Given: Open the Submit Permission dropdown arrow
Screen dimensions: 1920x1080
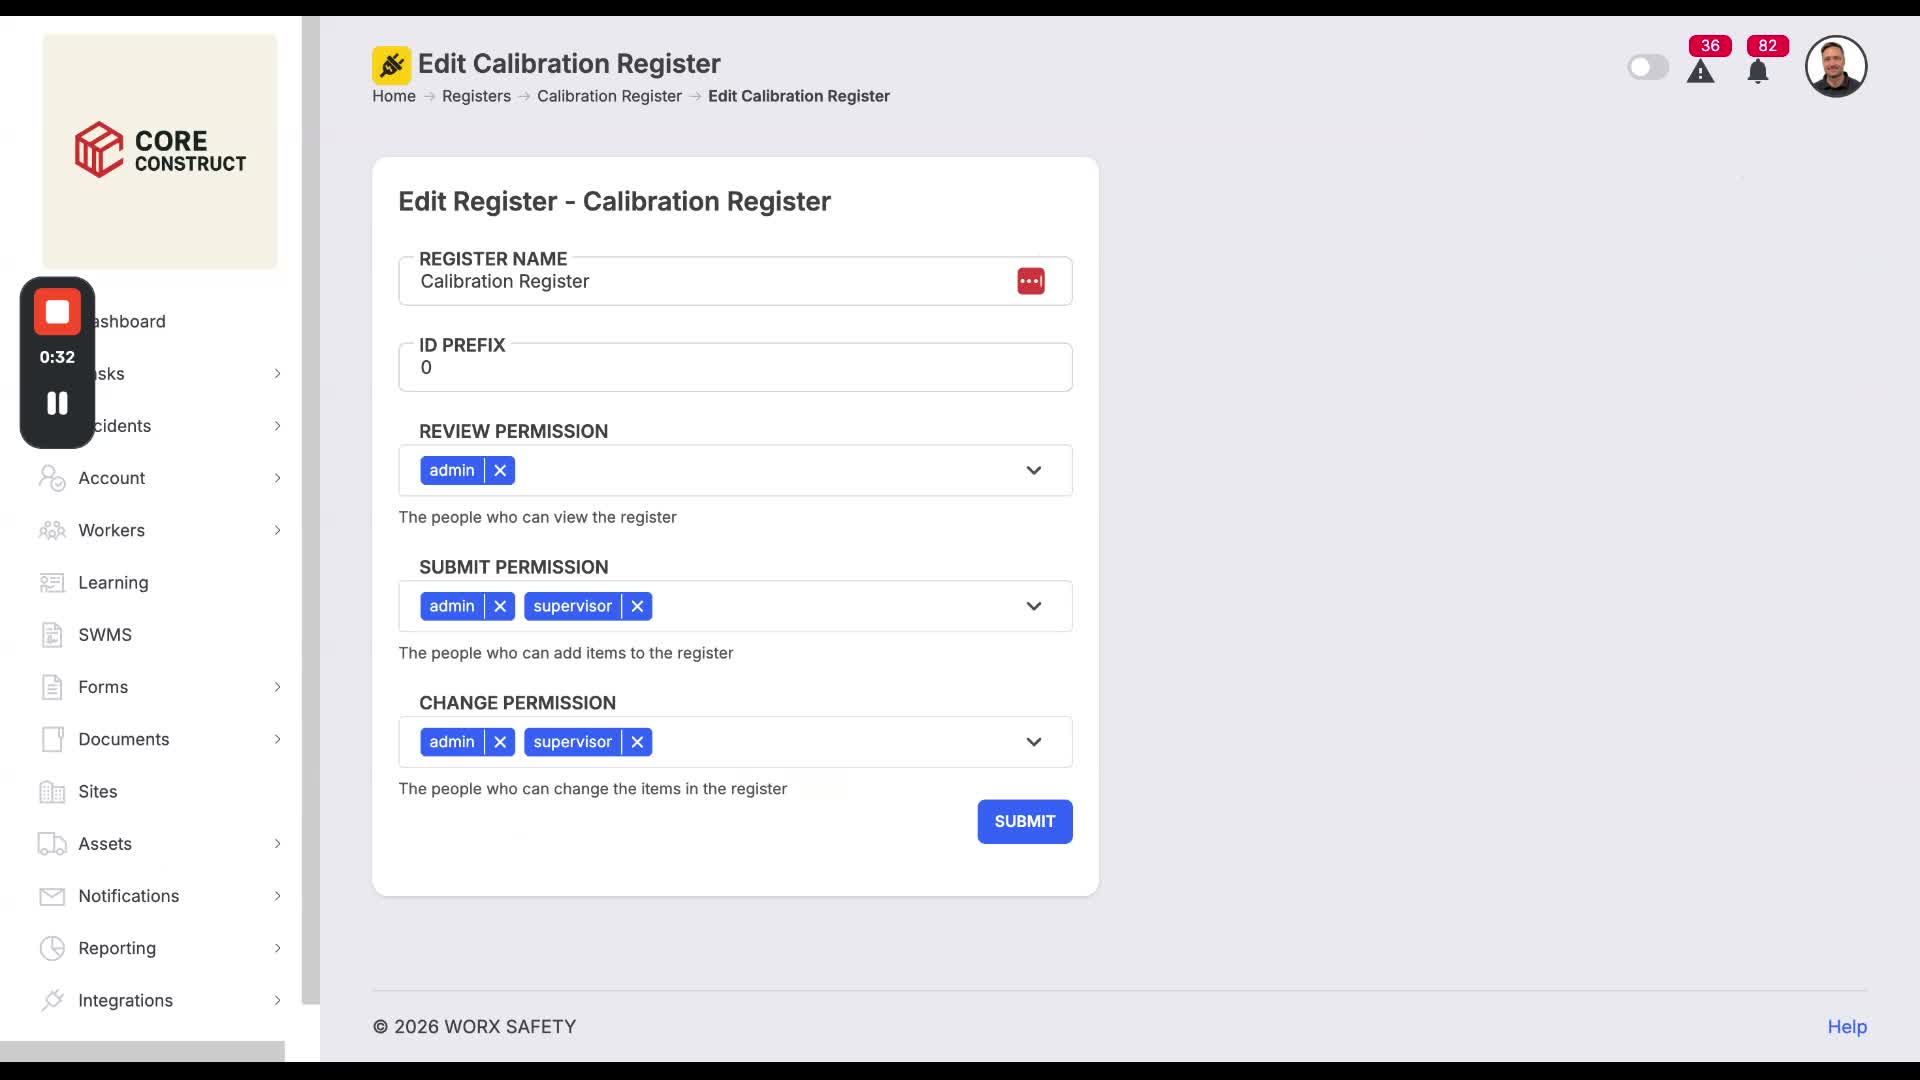Looking at the screenshot, I should [x=1034, y=606].
